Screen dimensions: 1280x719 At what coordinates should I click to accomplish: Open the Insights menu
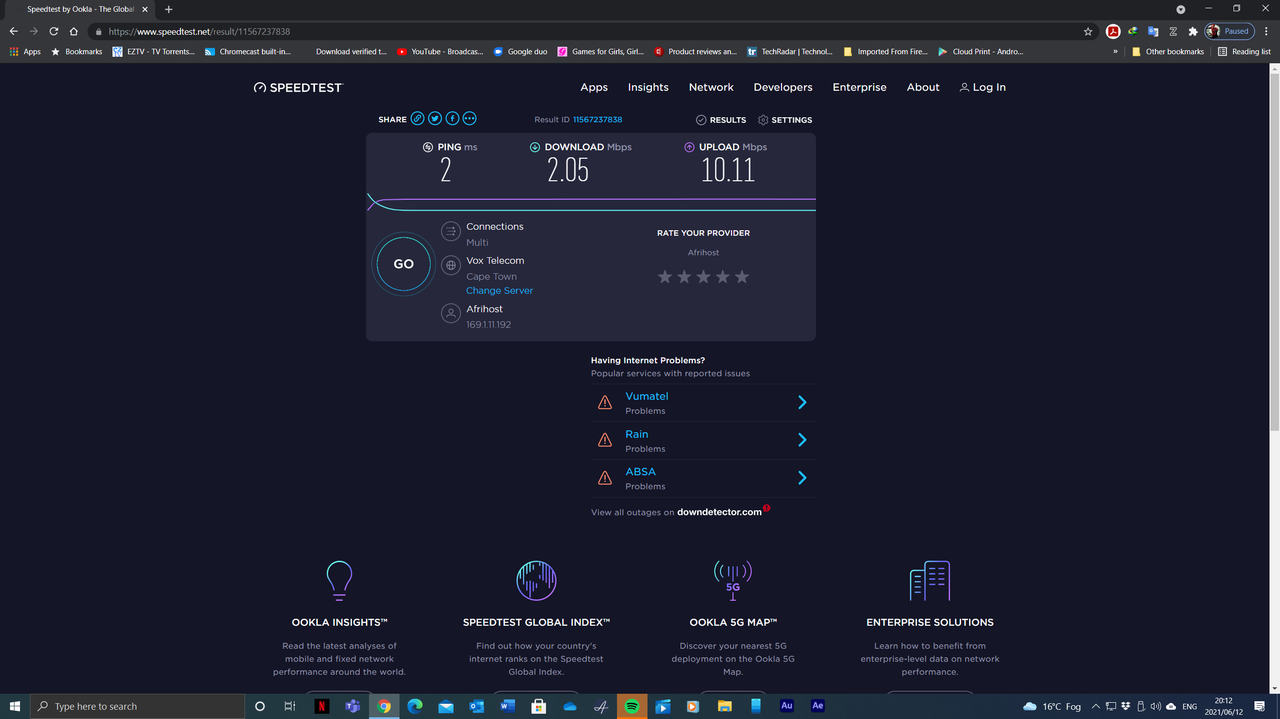click(x=648, y=87)
